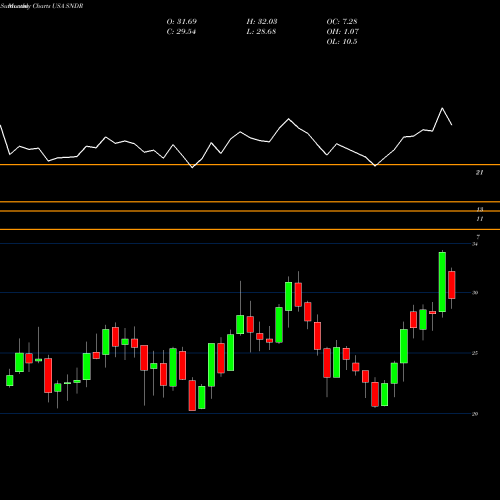
Task: Click the orange level label '11'
Action: 480,219
